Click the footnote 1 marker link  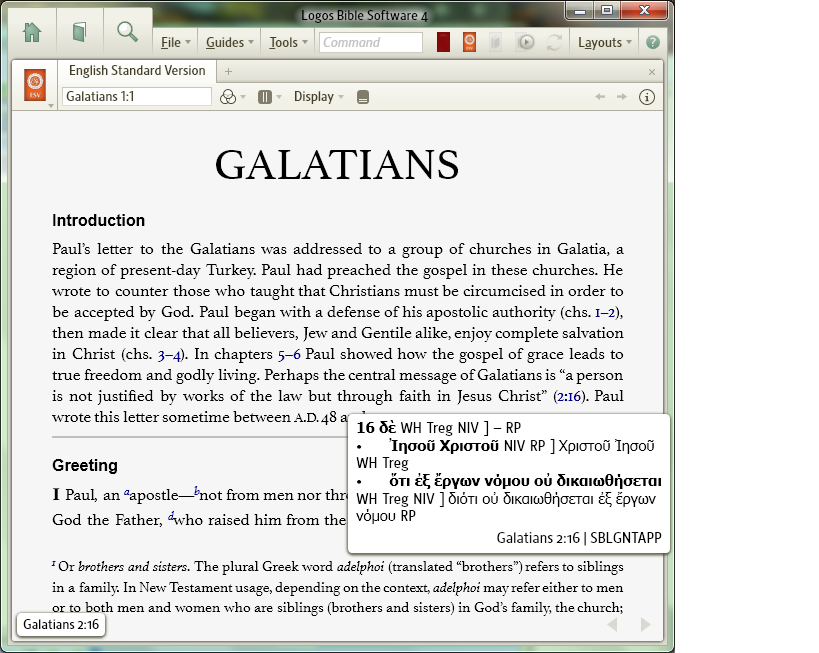pyautogui.click(x=54, y=564)
